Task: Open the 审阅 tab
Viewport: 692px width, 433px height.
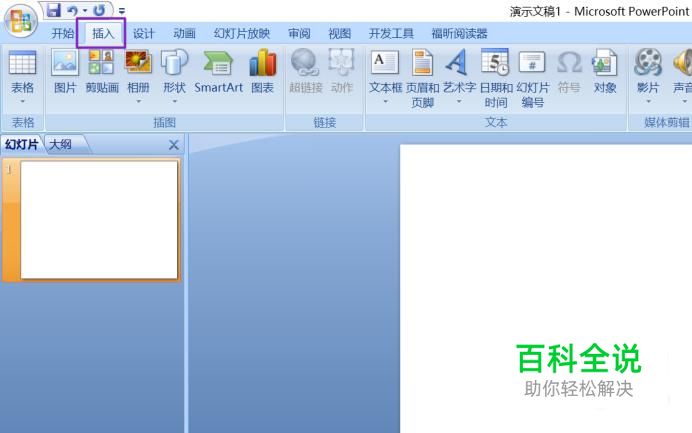Action: [299, 33]
